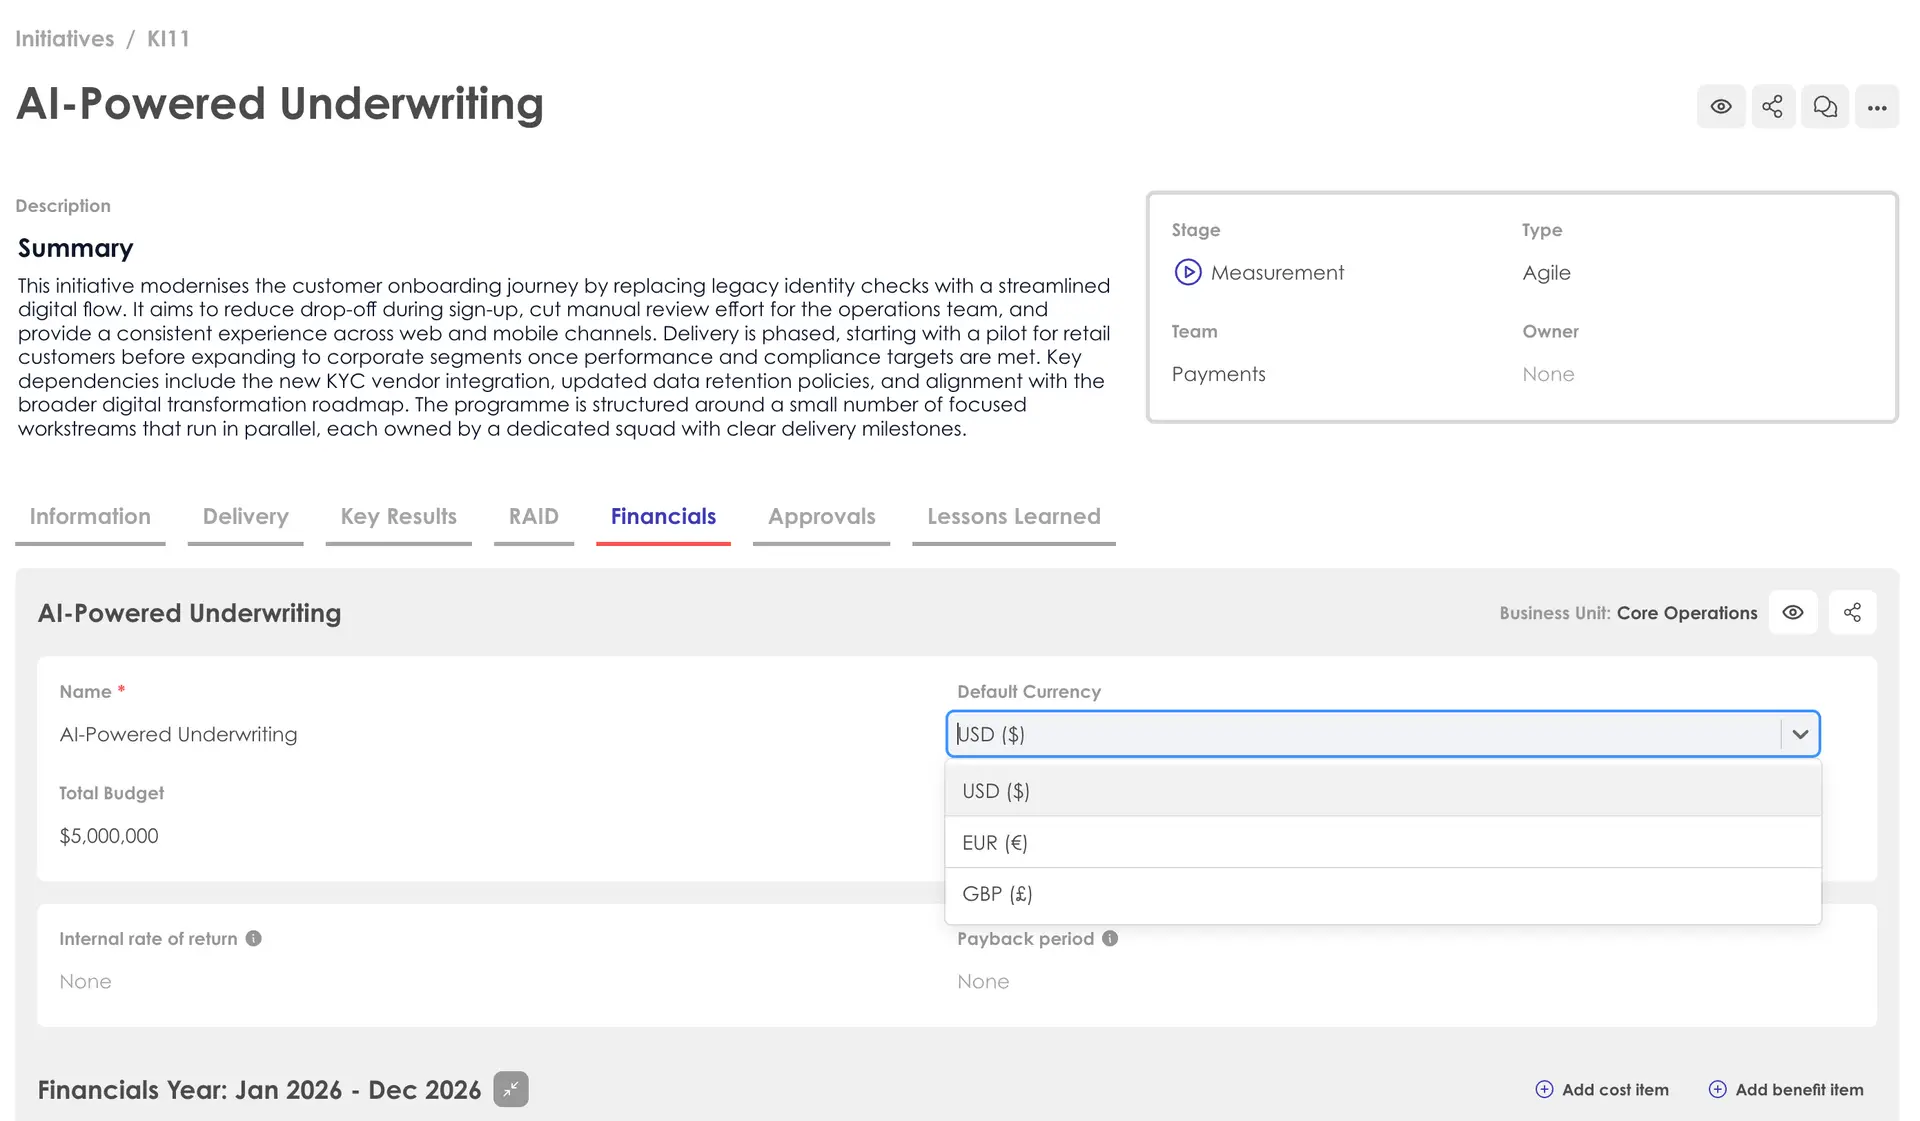Open the more options ellipsis menu

coord(1877,106)
